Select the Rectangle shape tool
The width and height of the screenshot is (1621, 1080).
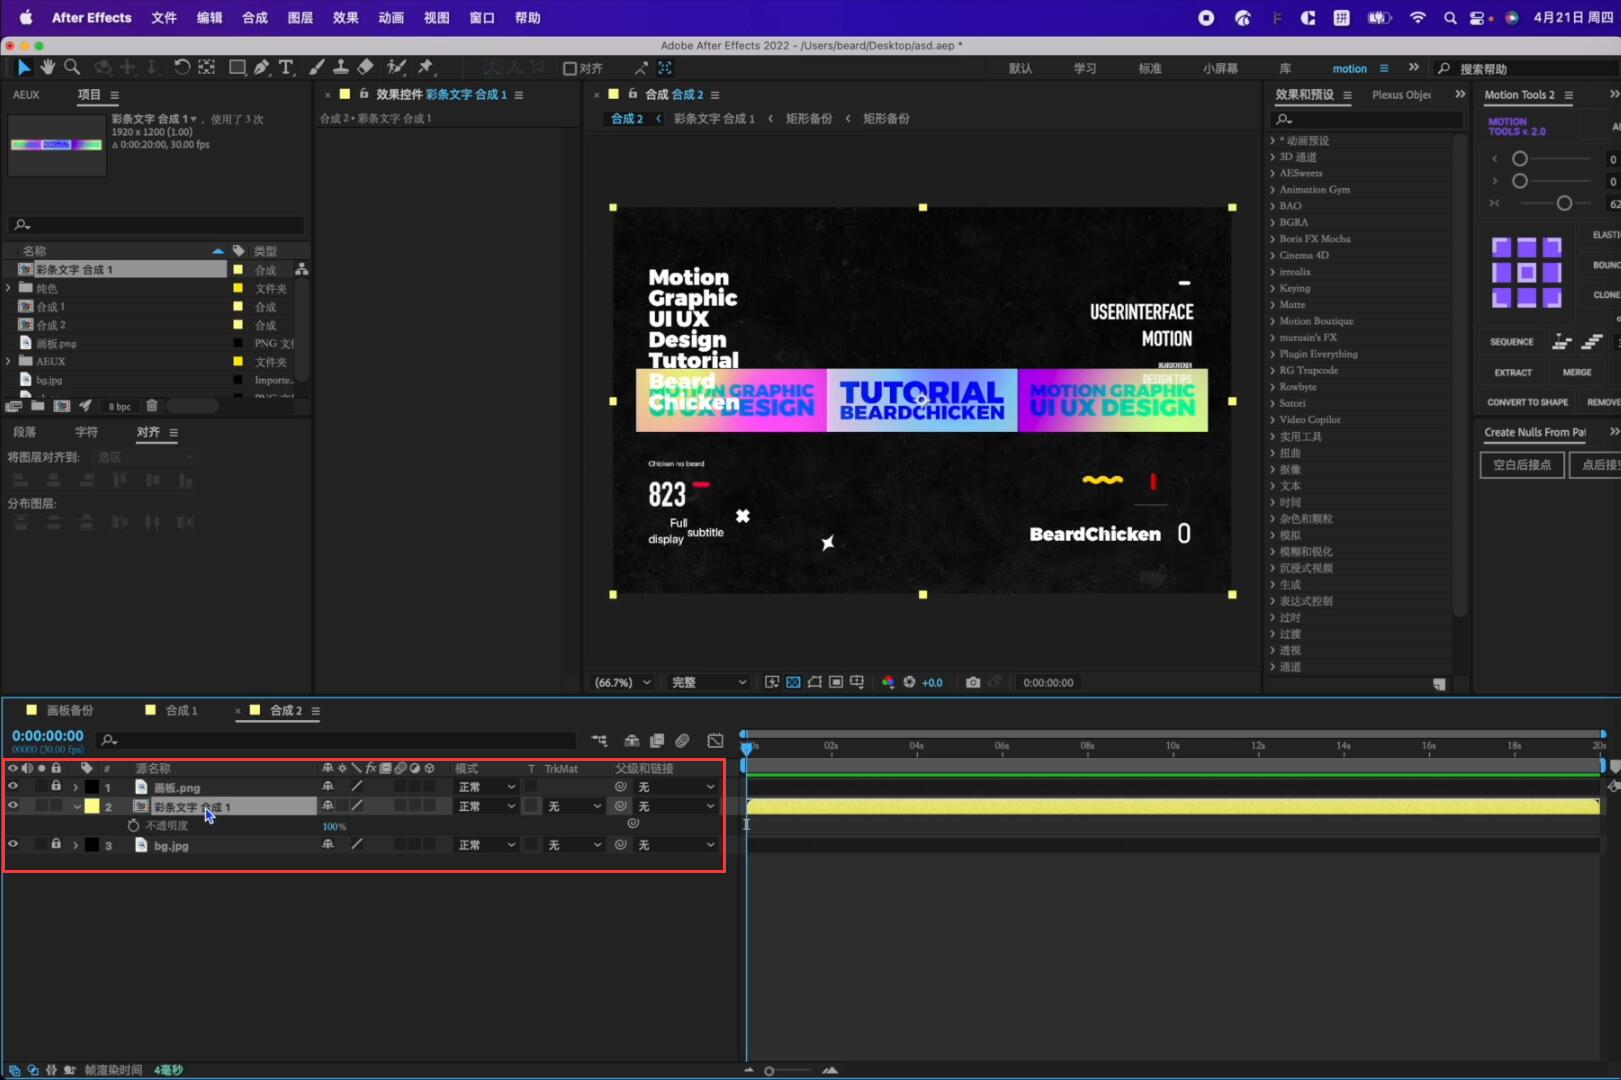click(237, 67)
